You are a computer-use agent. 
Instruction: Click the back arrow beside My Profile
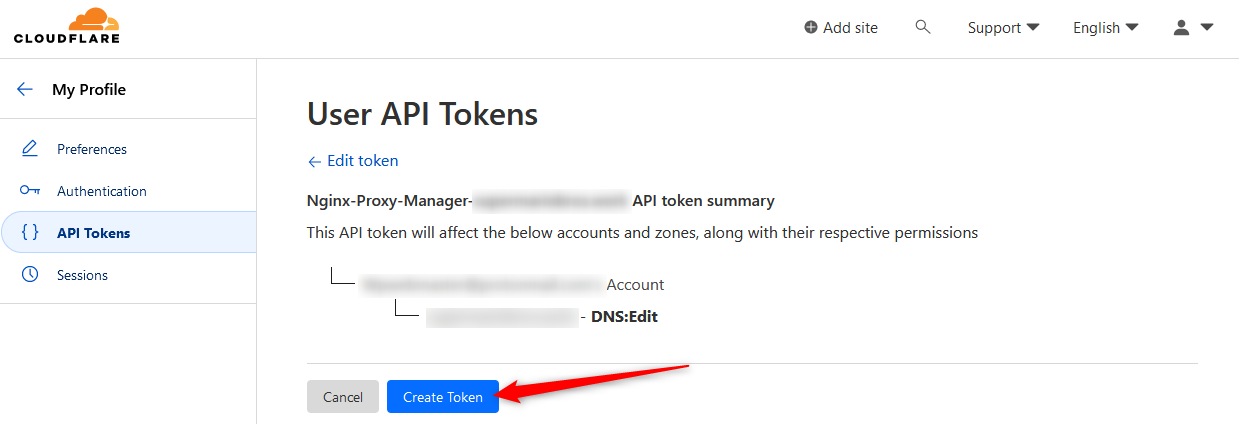tap(25, 89)
